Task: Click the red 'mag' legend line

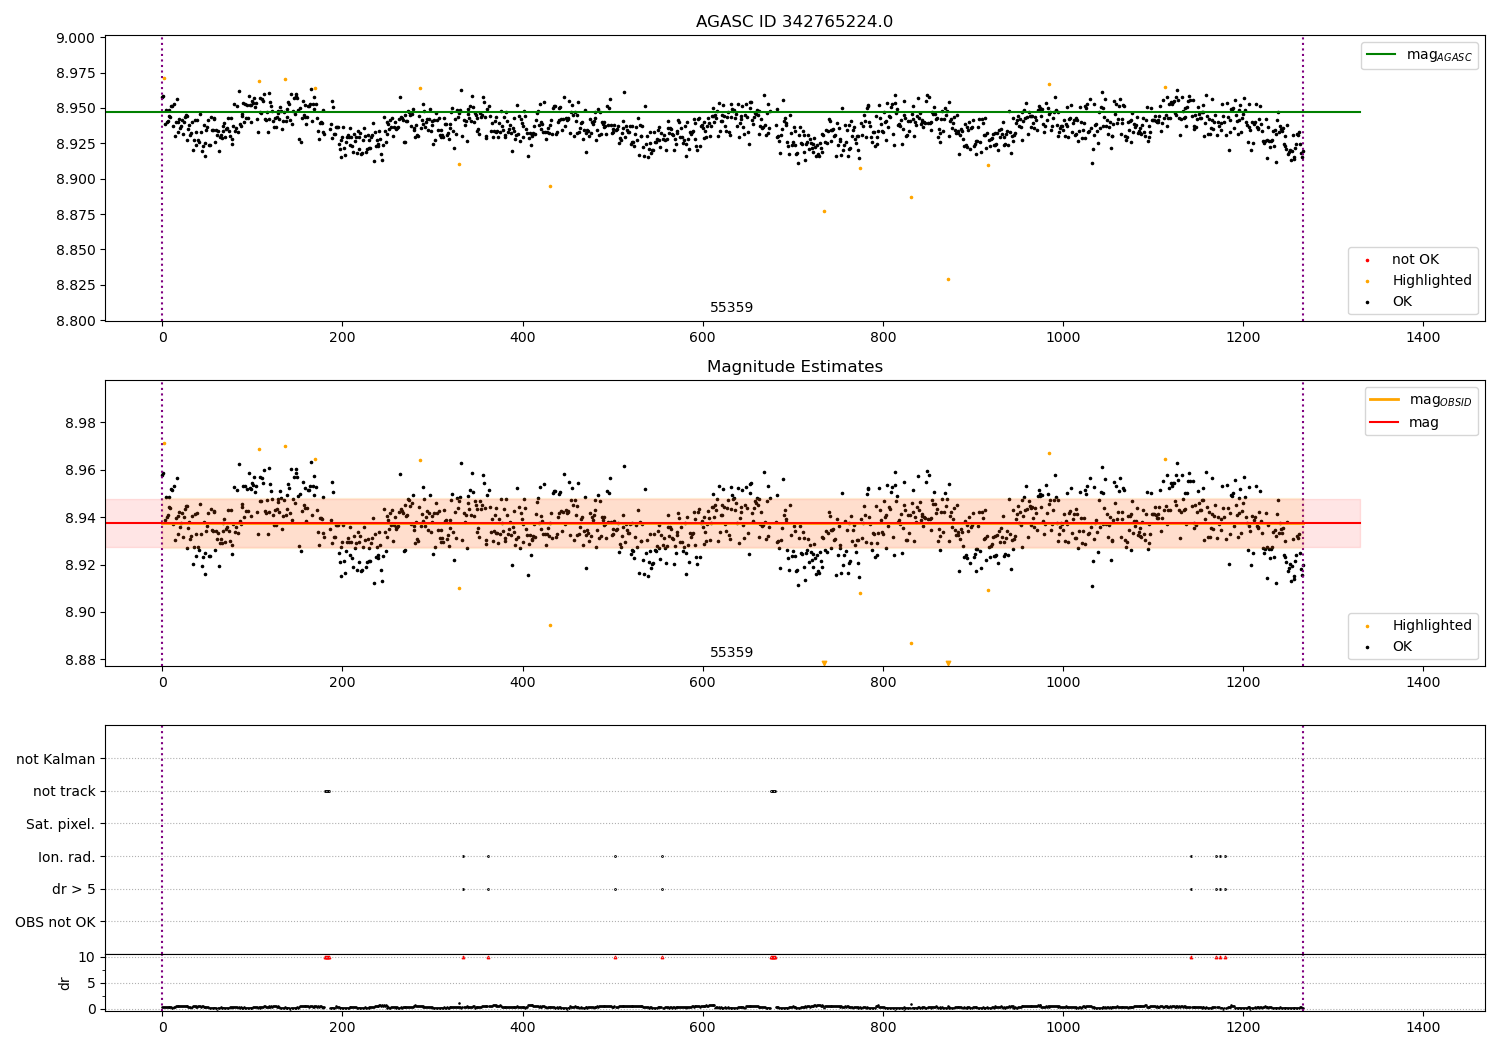Action: click(x=1385, y=423)
